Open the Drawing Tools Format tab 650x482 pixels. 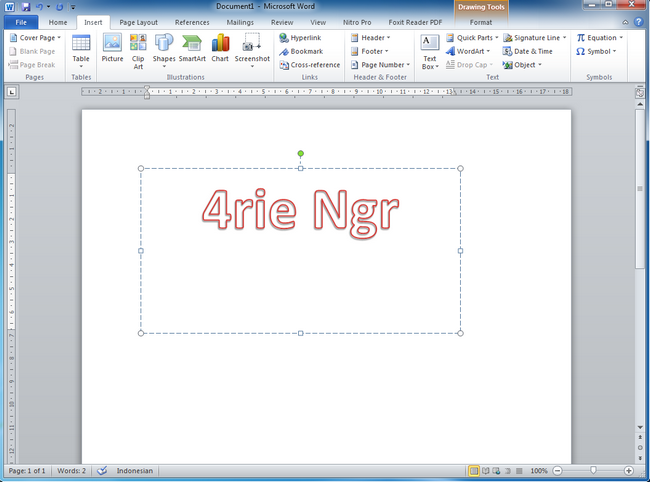point(481,22)
